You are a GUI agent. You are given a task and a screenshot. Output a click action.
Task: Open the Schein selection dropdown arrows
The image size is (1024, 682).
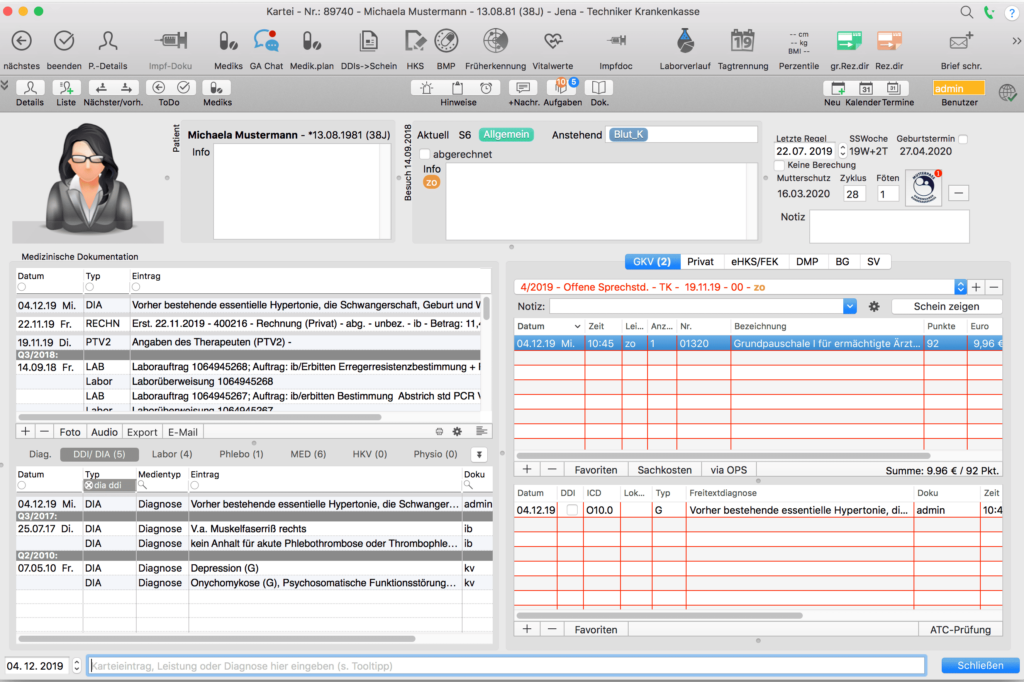(x=960, y=287)
